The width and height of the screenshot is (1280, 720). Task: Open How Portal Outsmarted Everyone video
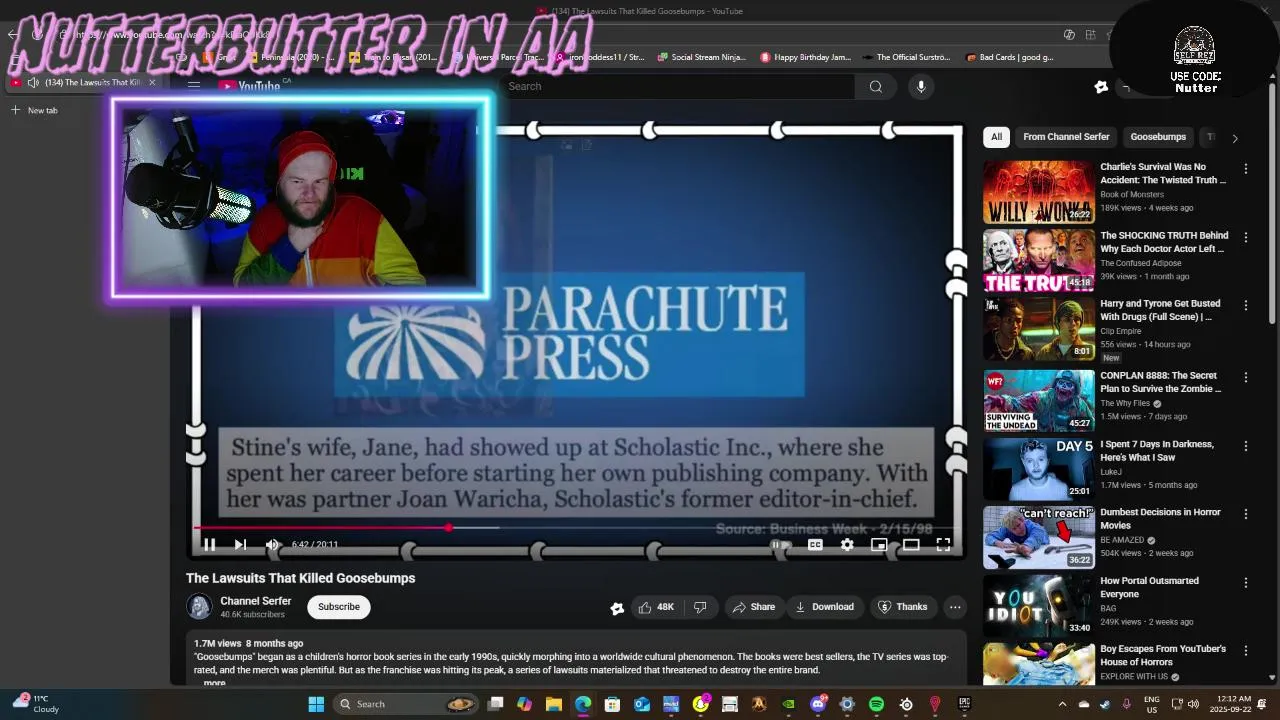[1149, 587]
